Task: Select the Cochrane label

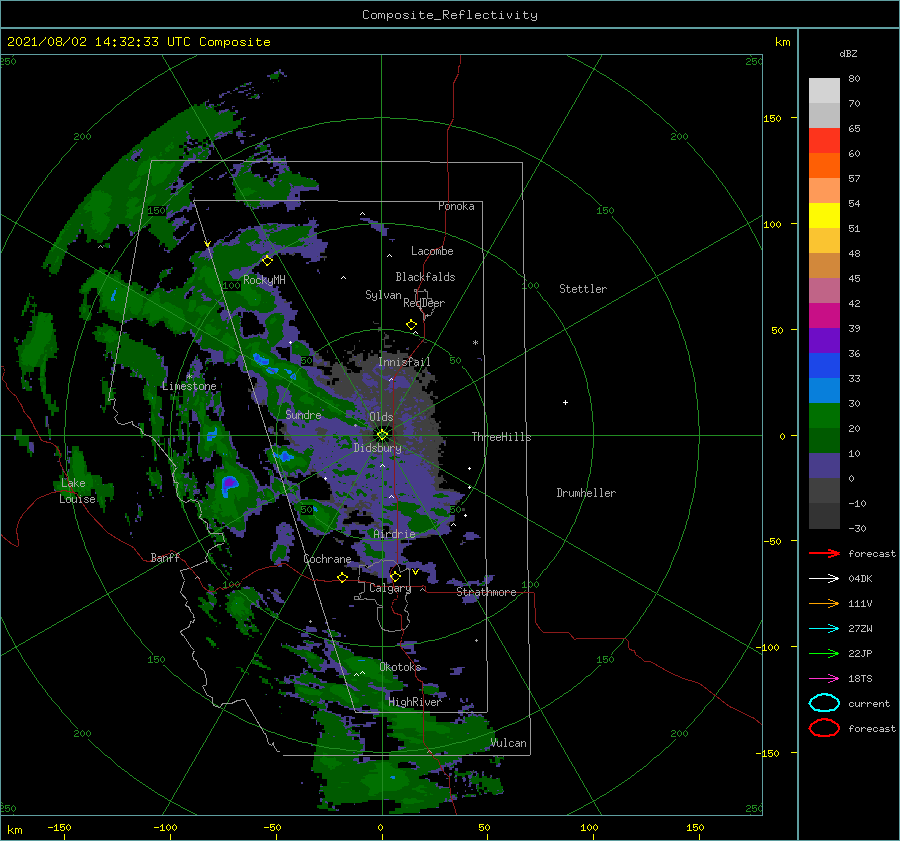Action: 327,559
